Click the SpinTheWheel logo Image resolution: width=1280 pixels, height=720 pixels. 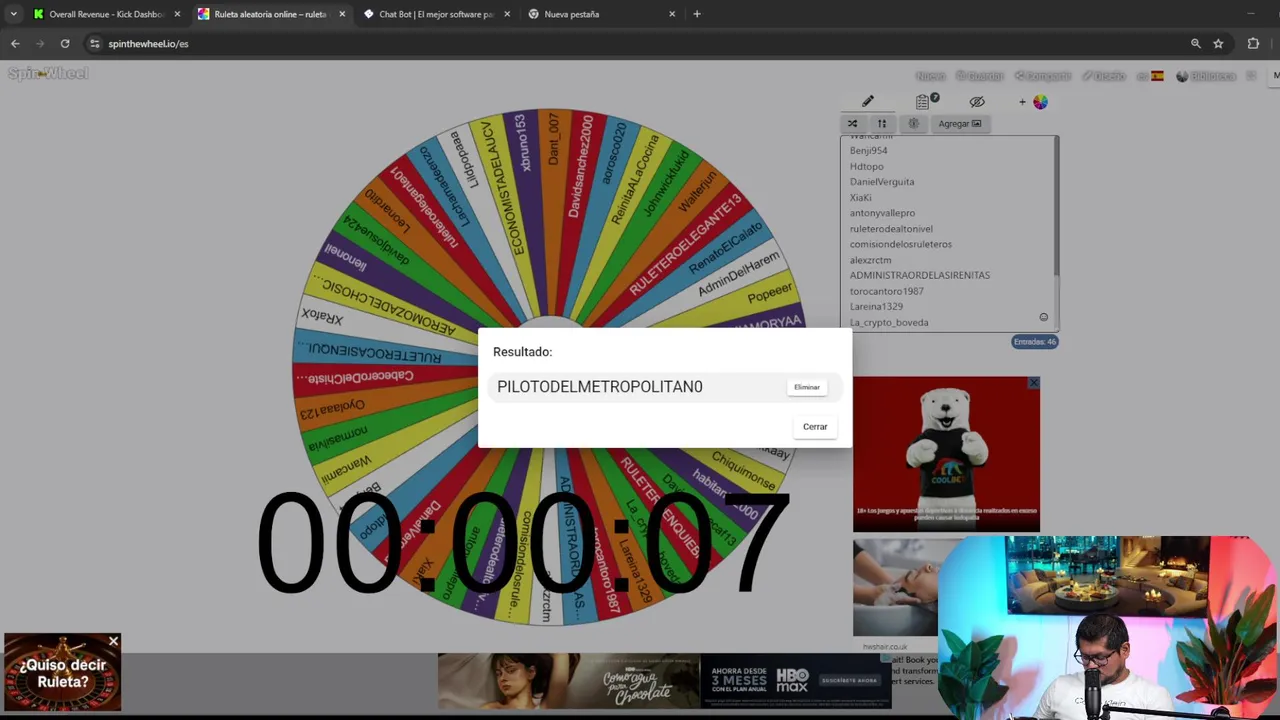(48, 74)
